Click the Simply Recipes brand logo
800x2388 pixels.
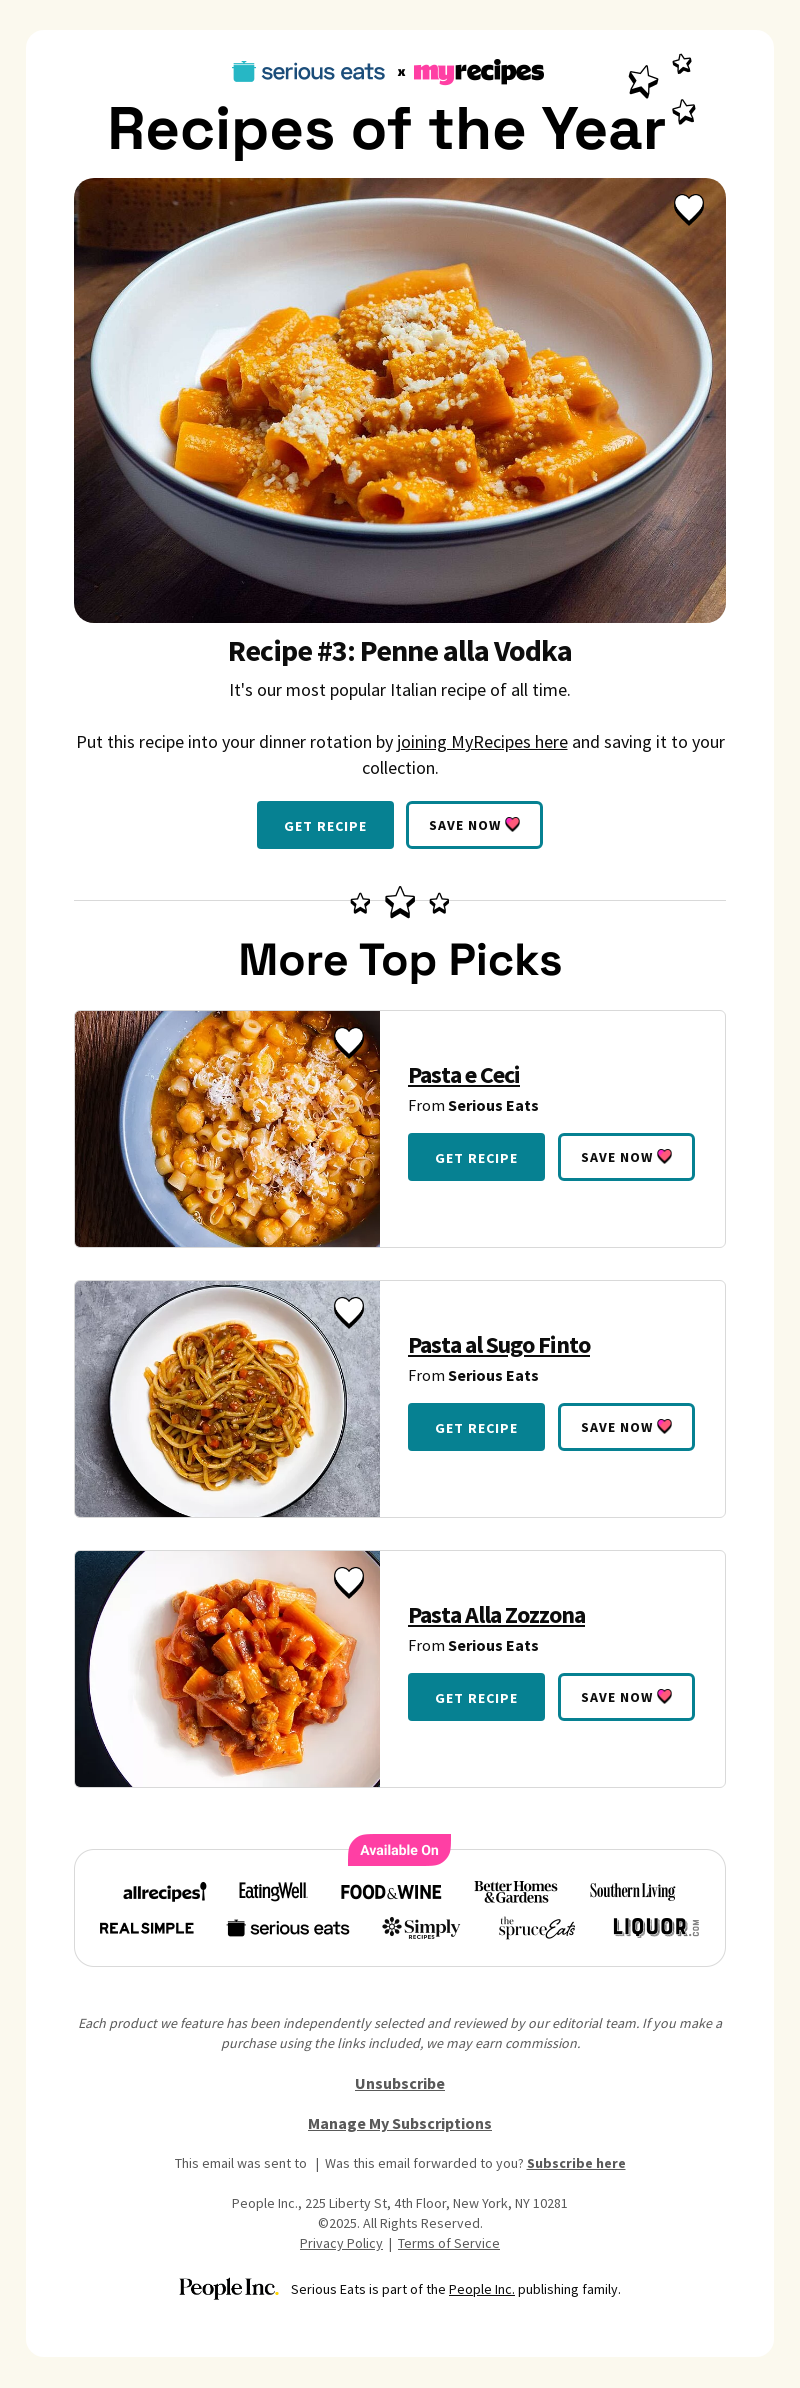(421, 1927)
